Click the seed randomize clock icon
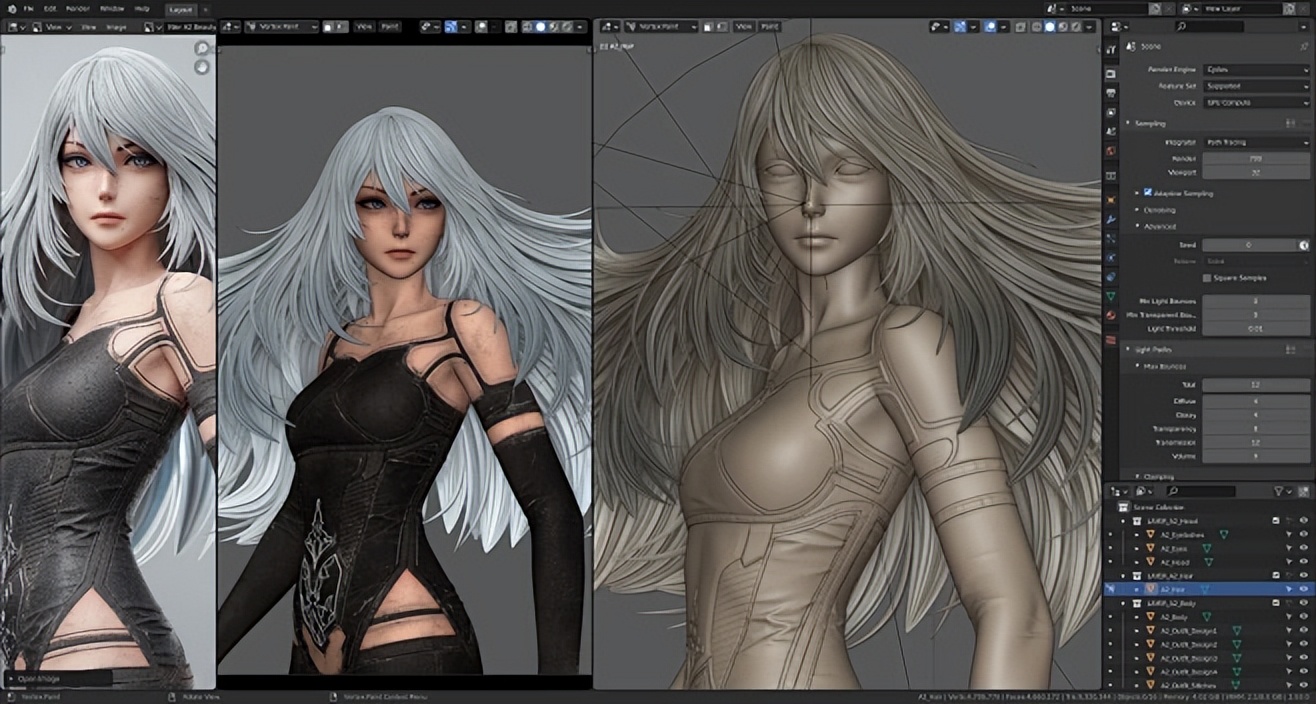Viewport: 1316px width, 704px height. [x=1303, y=245]
